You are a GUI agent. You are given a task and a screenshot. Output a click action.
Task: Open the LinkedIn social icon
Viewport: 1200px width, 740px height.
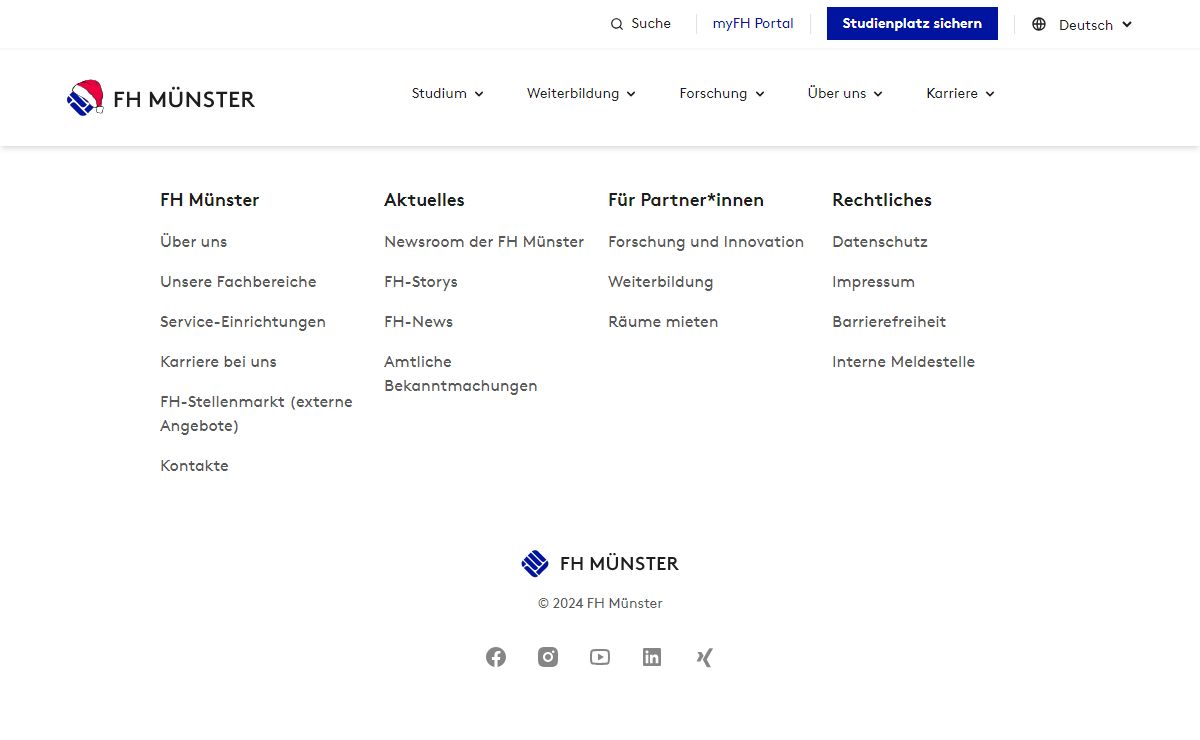pyautogui.click(x=652, y=657)
